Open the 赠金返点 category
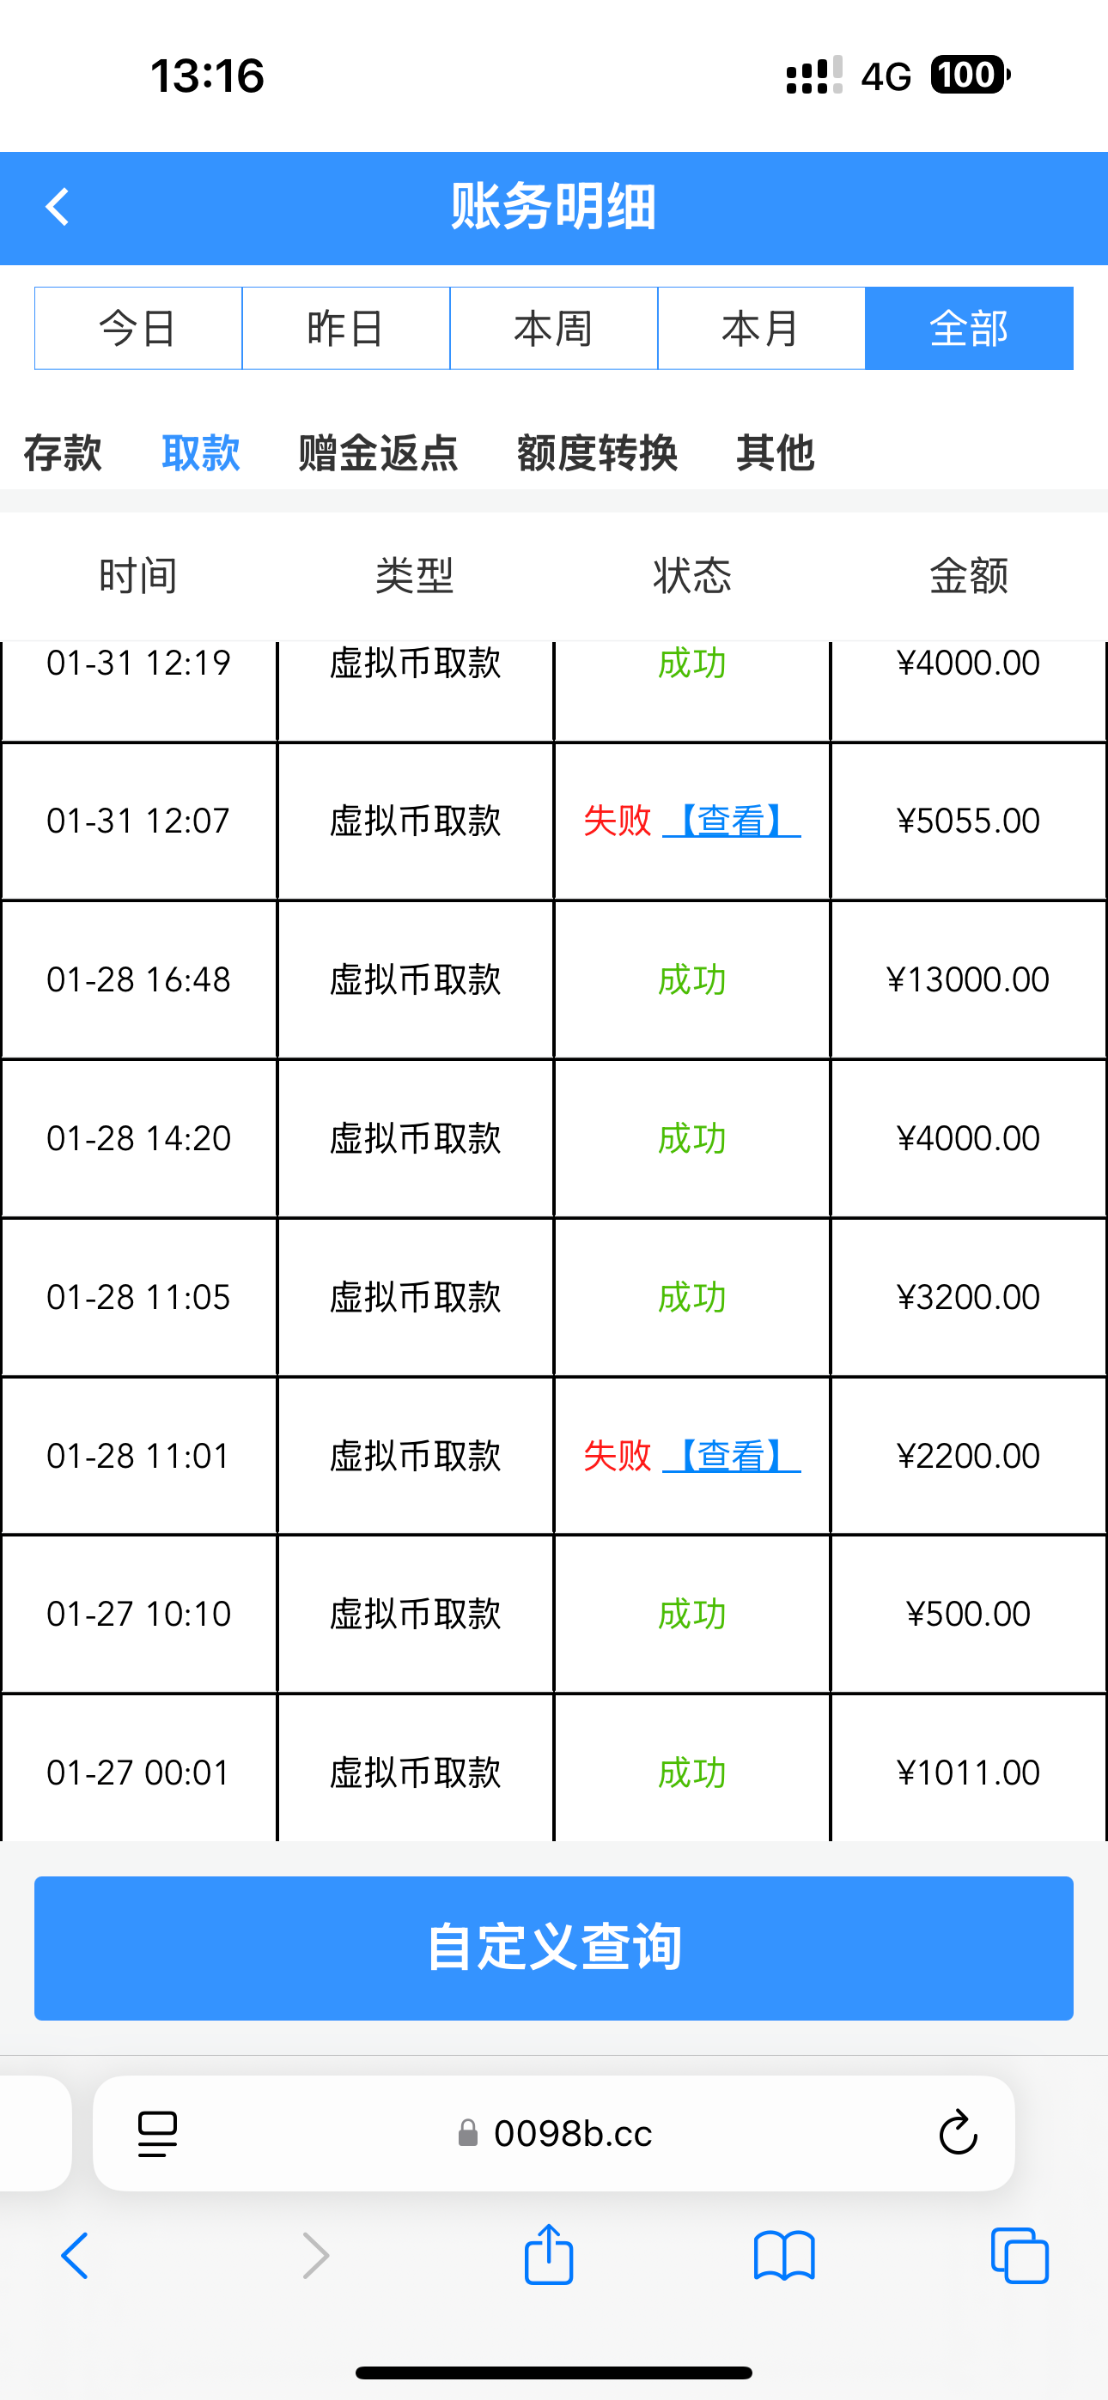 point(378,453)
